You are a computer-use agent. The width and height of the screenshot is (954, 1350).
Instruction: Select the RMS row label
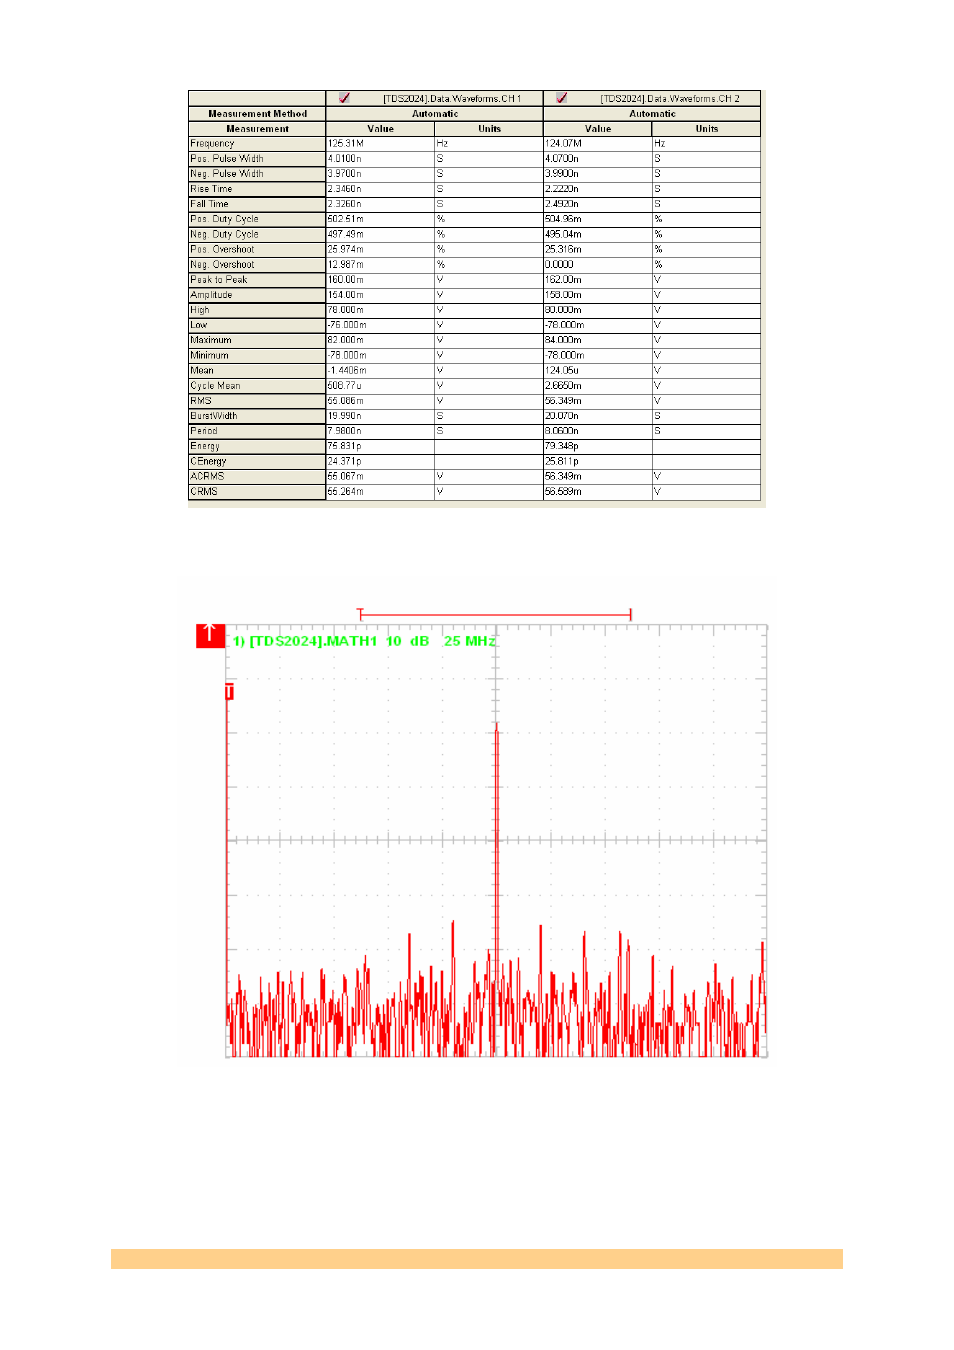pyautogui.click(x=257, y=401)
